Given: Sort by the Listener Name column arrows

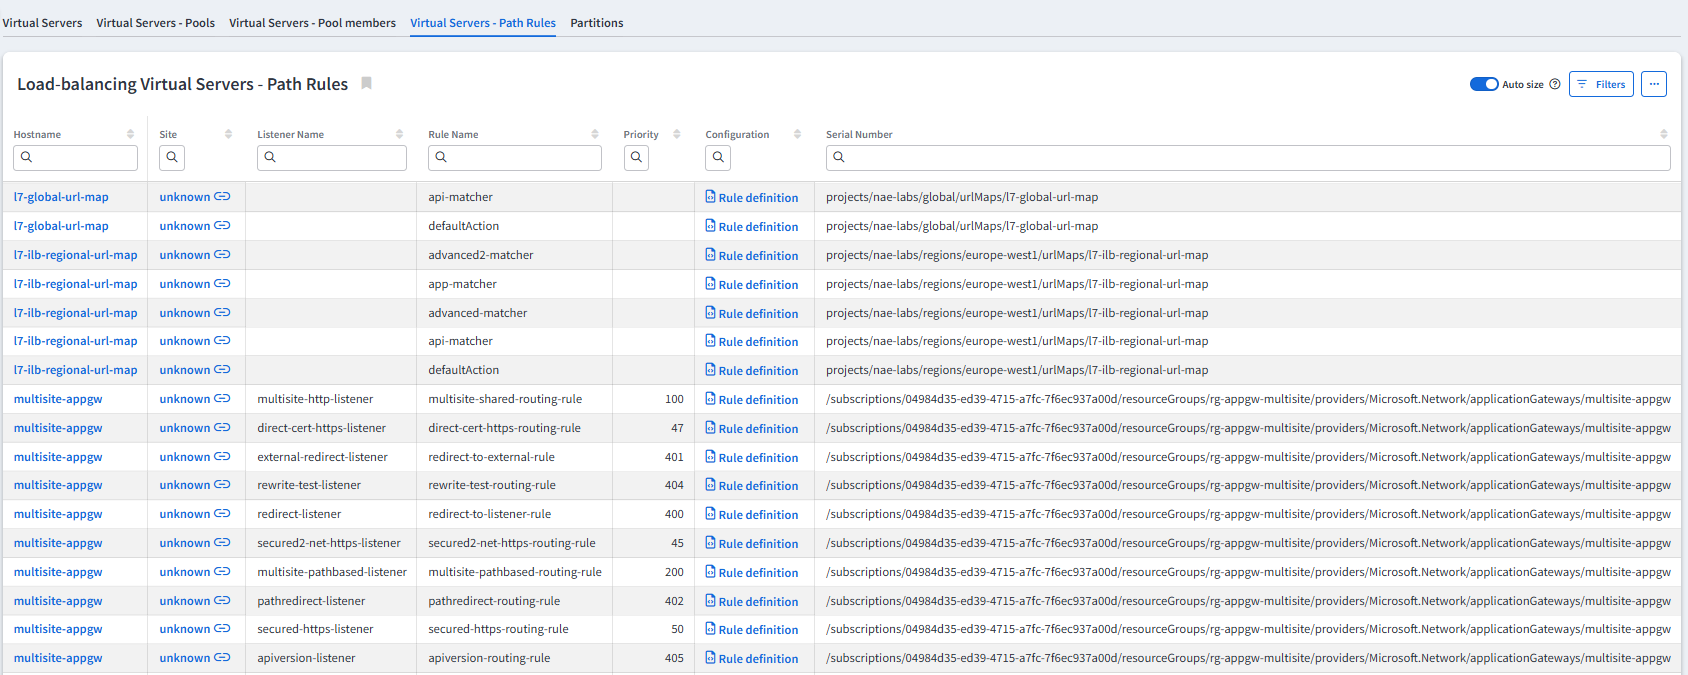Looking at the screenshot, I should pos(399,134).
